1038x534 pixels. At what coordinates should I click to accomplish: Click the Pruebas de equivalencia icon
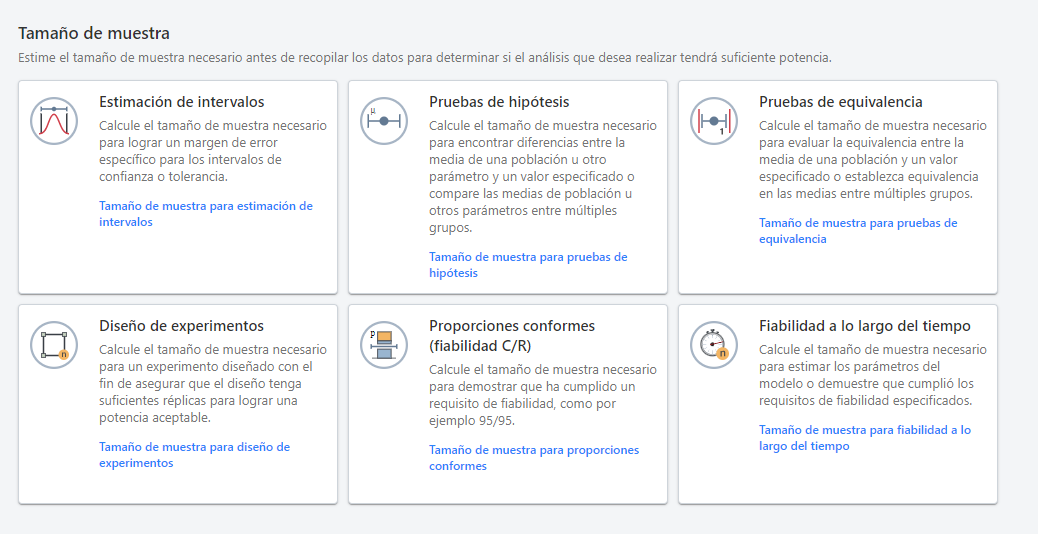click(714, 121)
